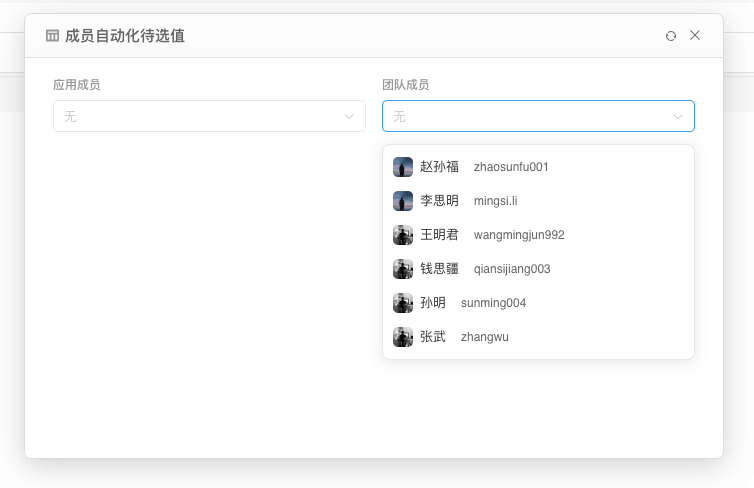The height and width of the screenshot is (488, 754).
Task: Choose 王明君 in the member list
Action: coord(538,235)
